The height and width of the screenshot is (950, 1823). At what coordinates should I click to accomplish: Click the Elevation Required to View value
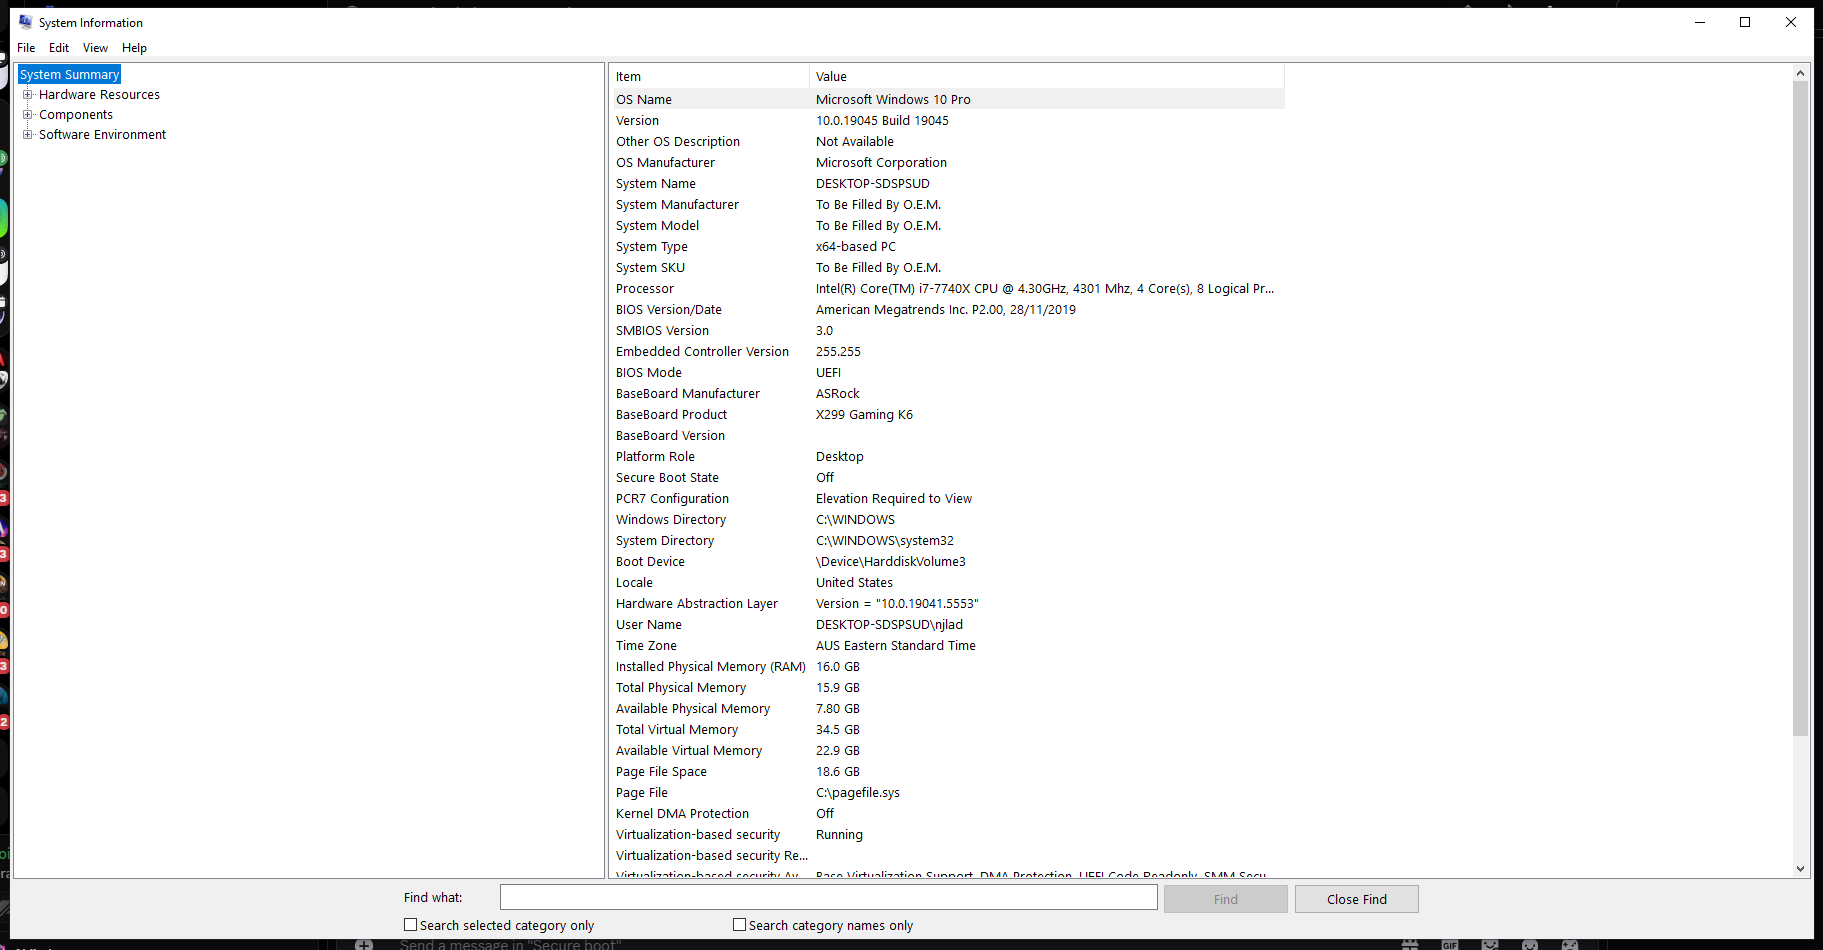[x=894, y=499]
